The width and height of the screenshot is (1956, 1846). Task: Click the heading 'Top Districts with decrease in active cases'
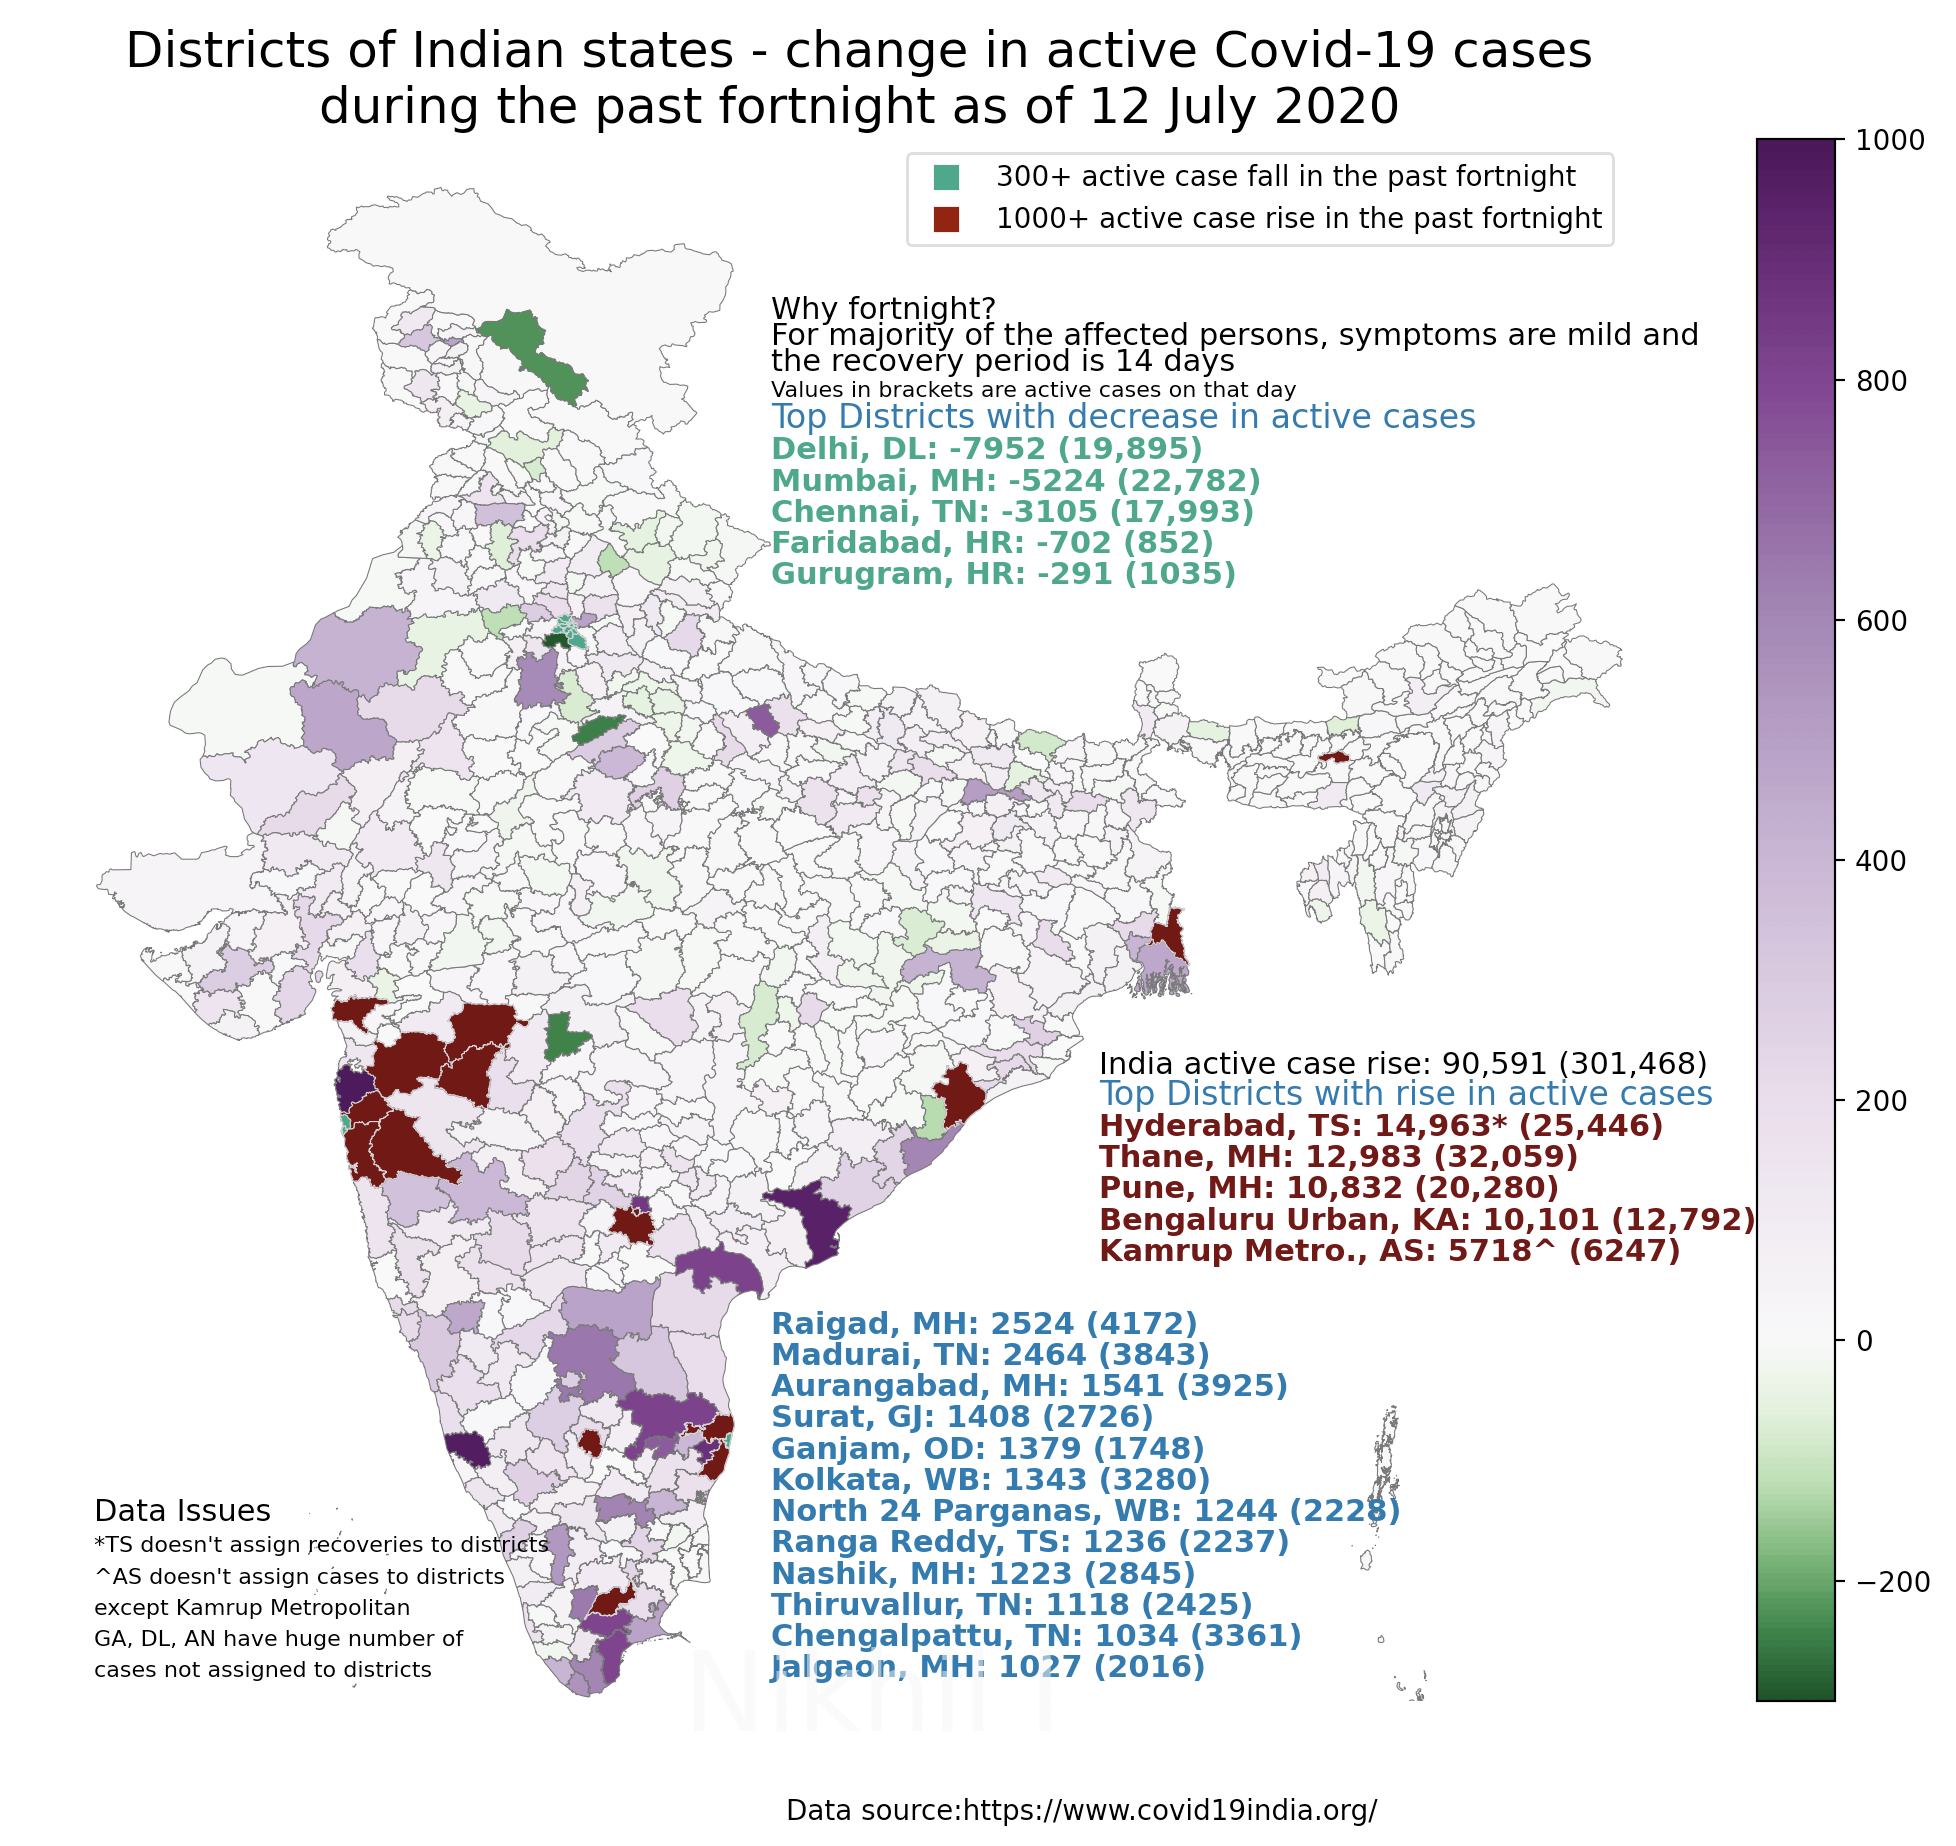(x=1123, y=417)
